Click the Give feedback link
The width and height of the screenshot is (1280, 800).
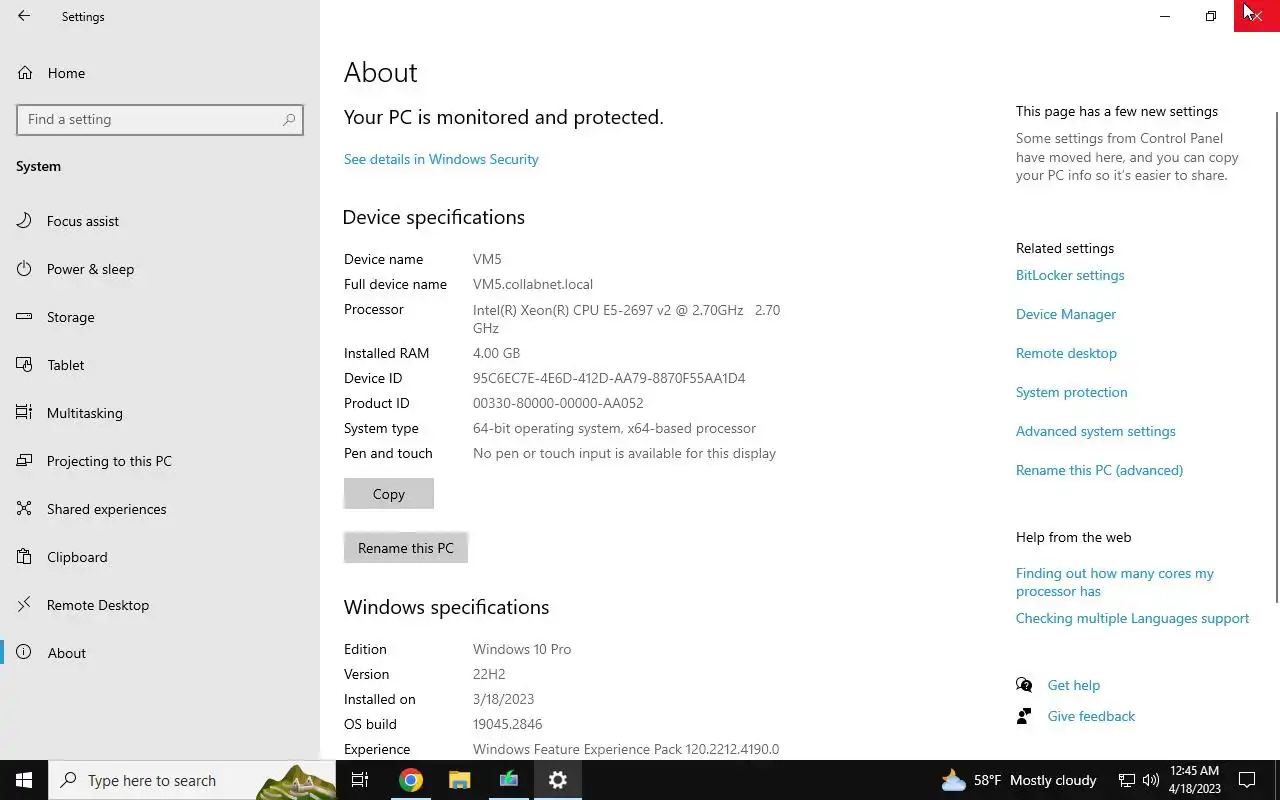coord(1091,716)
